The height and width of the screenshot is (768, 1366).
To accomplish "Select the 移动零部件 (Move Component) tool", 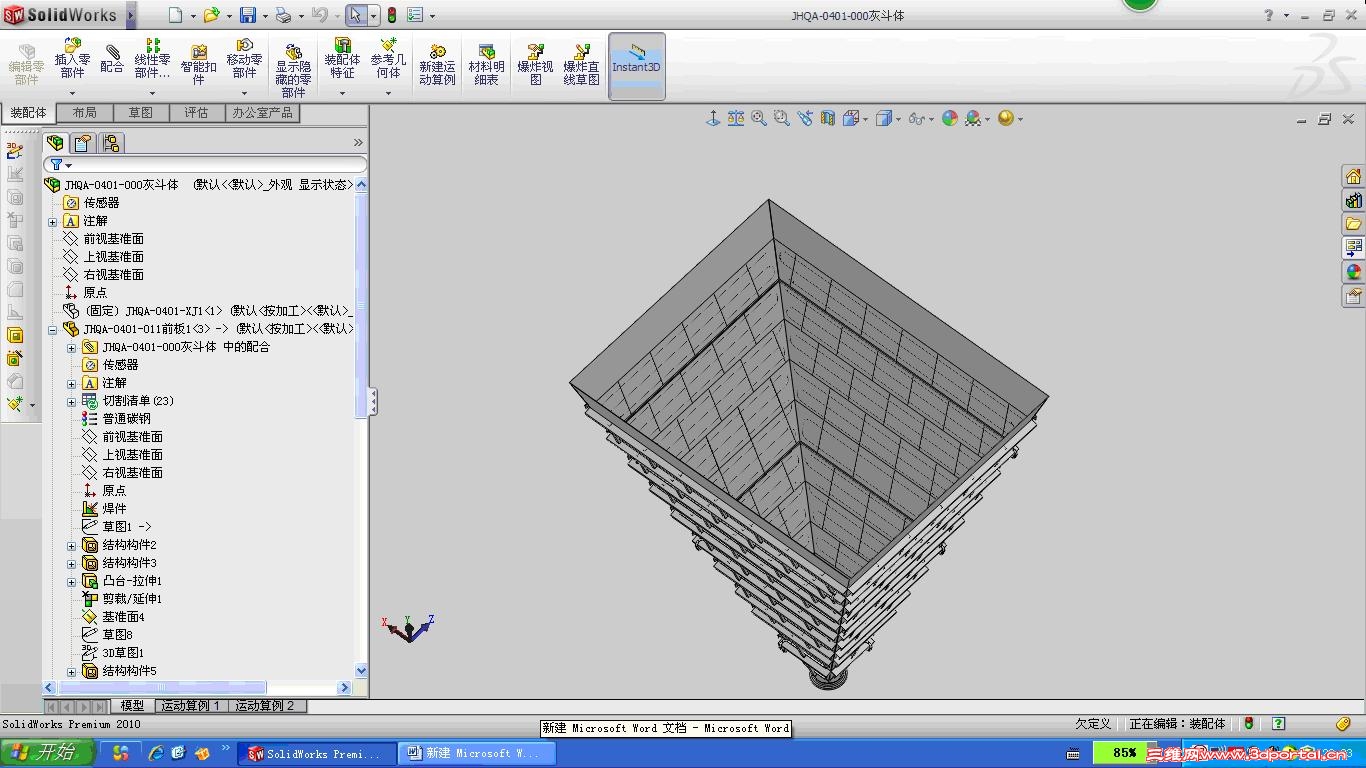I will click(x=244, y=60).
